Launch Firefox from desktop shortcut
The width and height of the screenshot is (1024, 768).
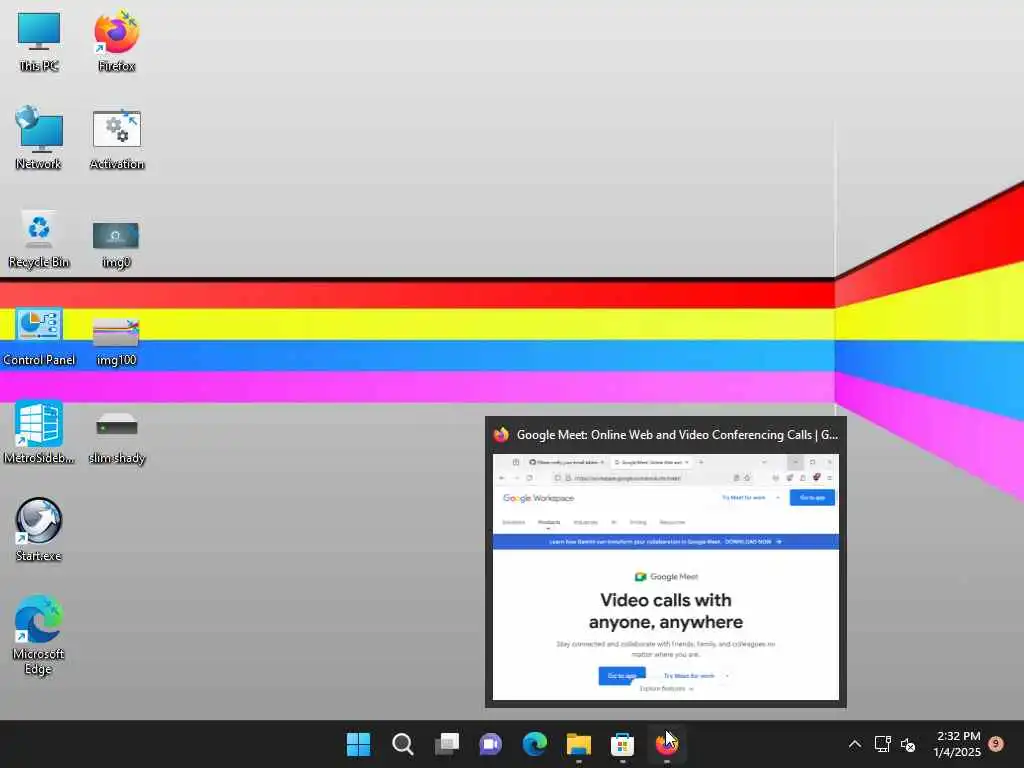116,40
